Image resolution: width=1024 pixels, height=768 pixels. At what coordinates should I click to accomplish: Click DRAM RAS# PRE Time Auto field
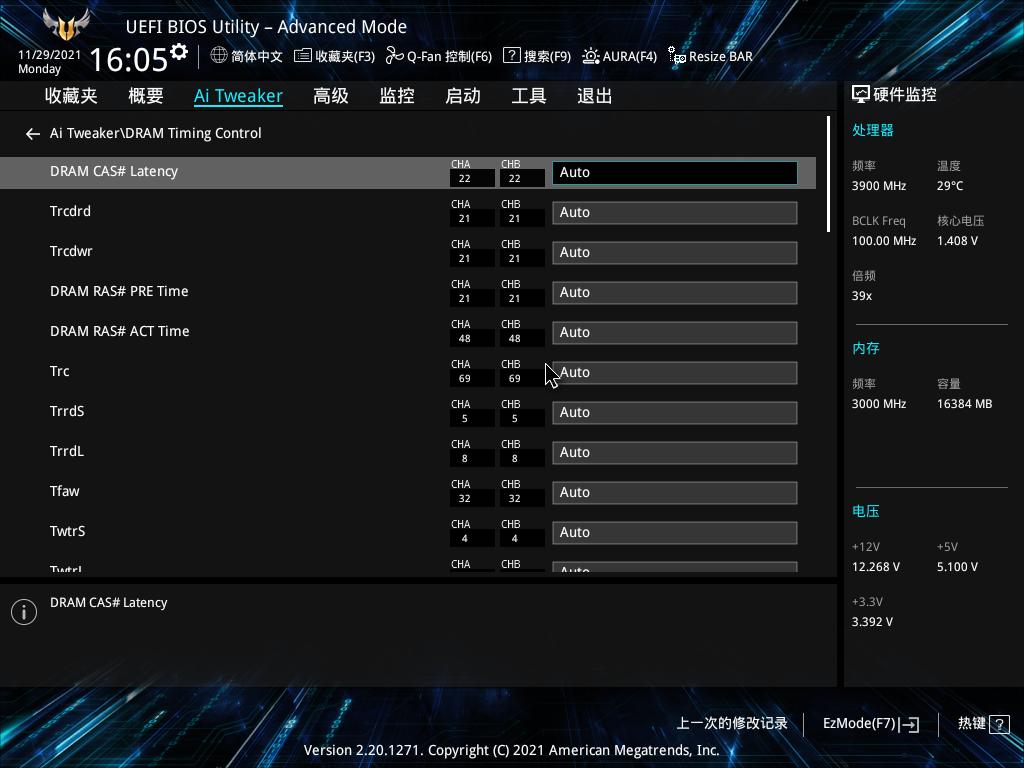[x=675, y=293]
